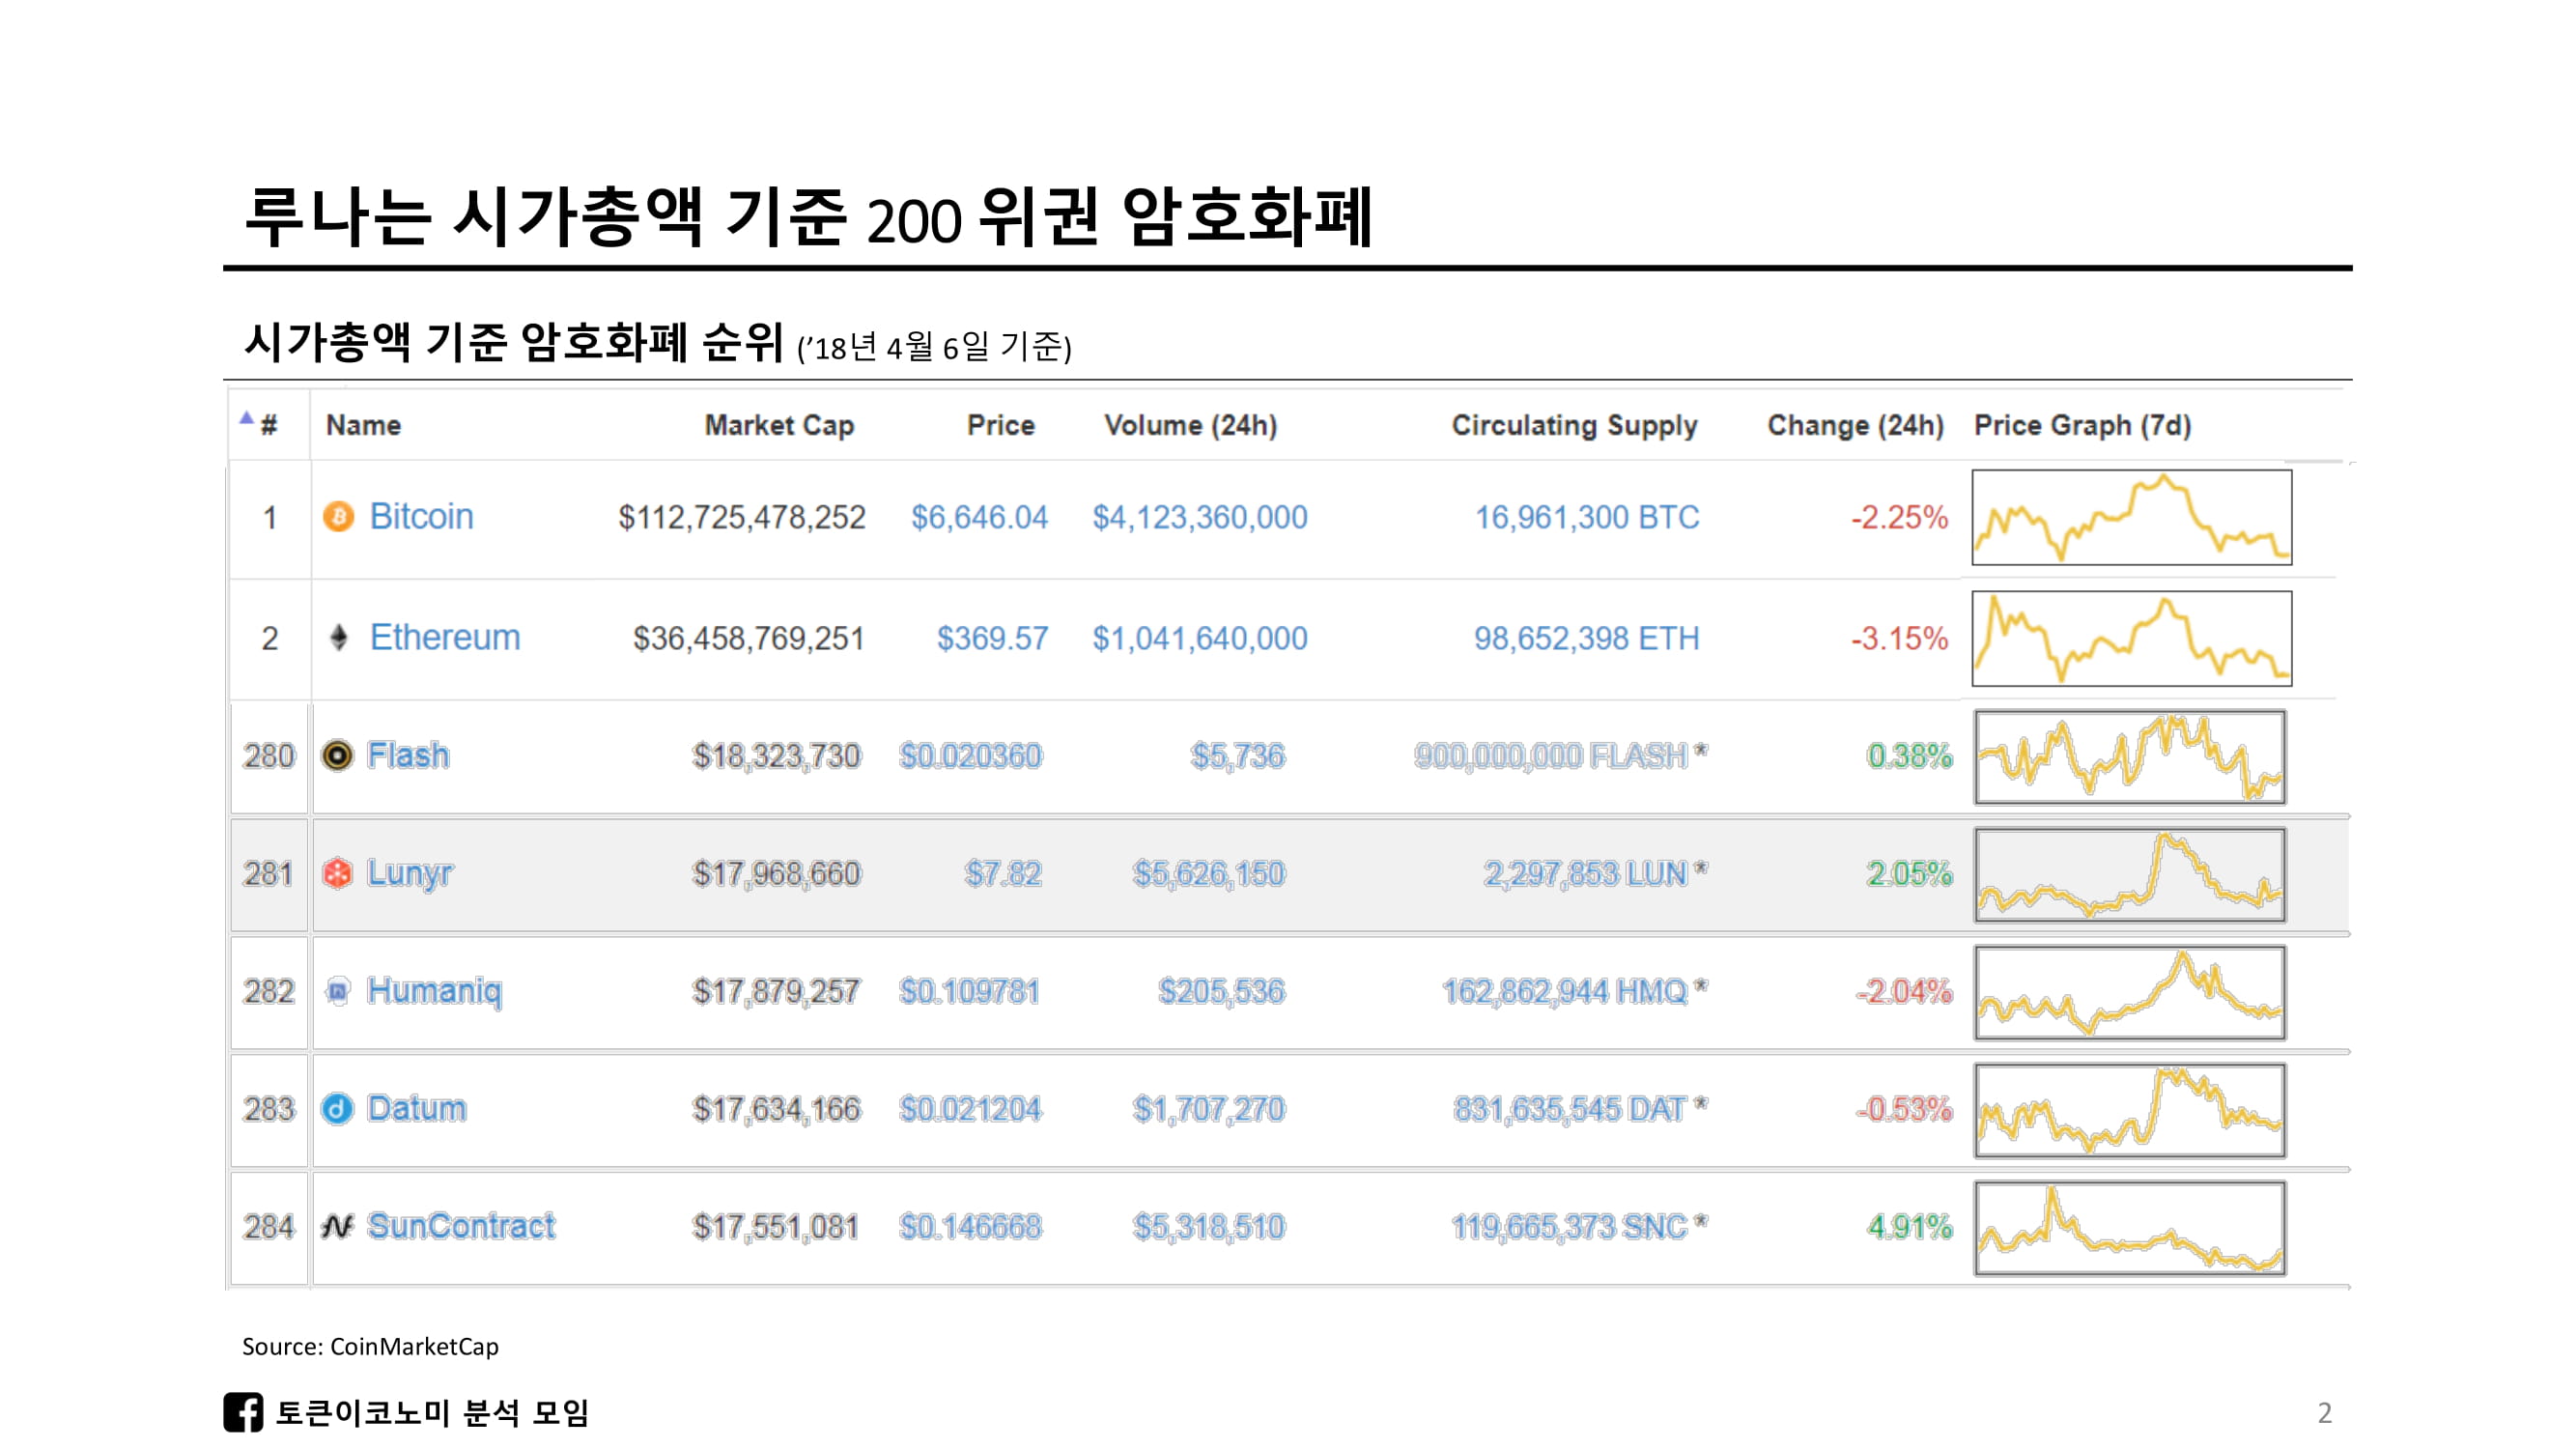Click Bitcoin market cap $112,725,478,252
The height and width of the screenshot is (1449, 2576).
741,517
